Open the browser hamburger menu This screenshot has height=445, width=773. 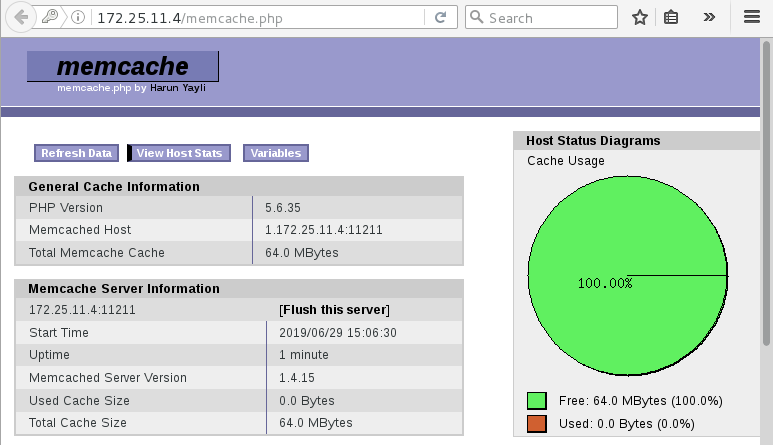tap(752, 17)
